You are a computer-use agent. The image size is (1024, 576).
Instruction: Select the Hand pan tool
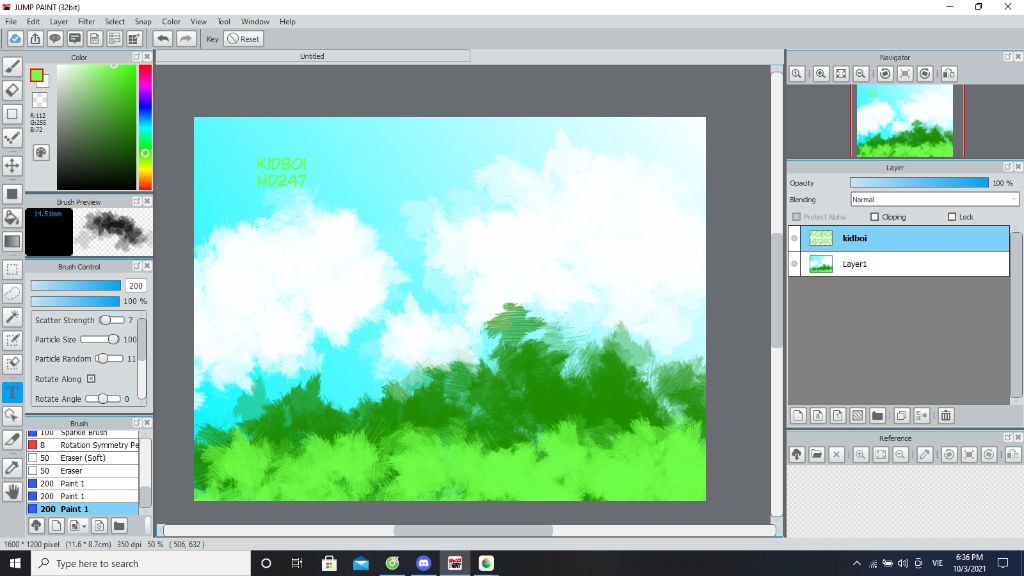point(12,491)
